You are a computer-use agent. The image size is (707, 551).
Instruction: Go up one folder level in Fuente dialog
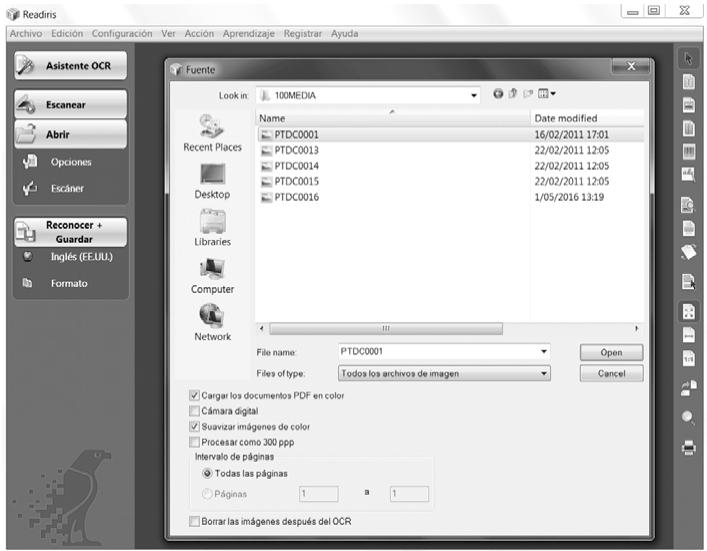pyautogui.click(x=513, y=94)
